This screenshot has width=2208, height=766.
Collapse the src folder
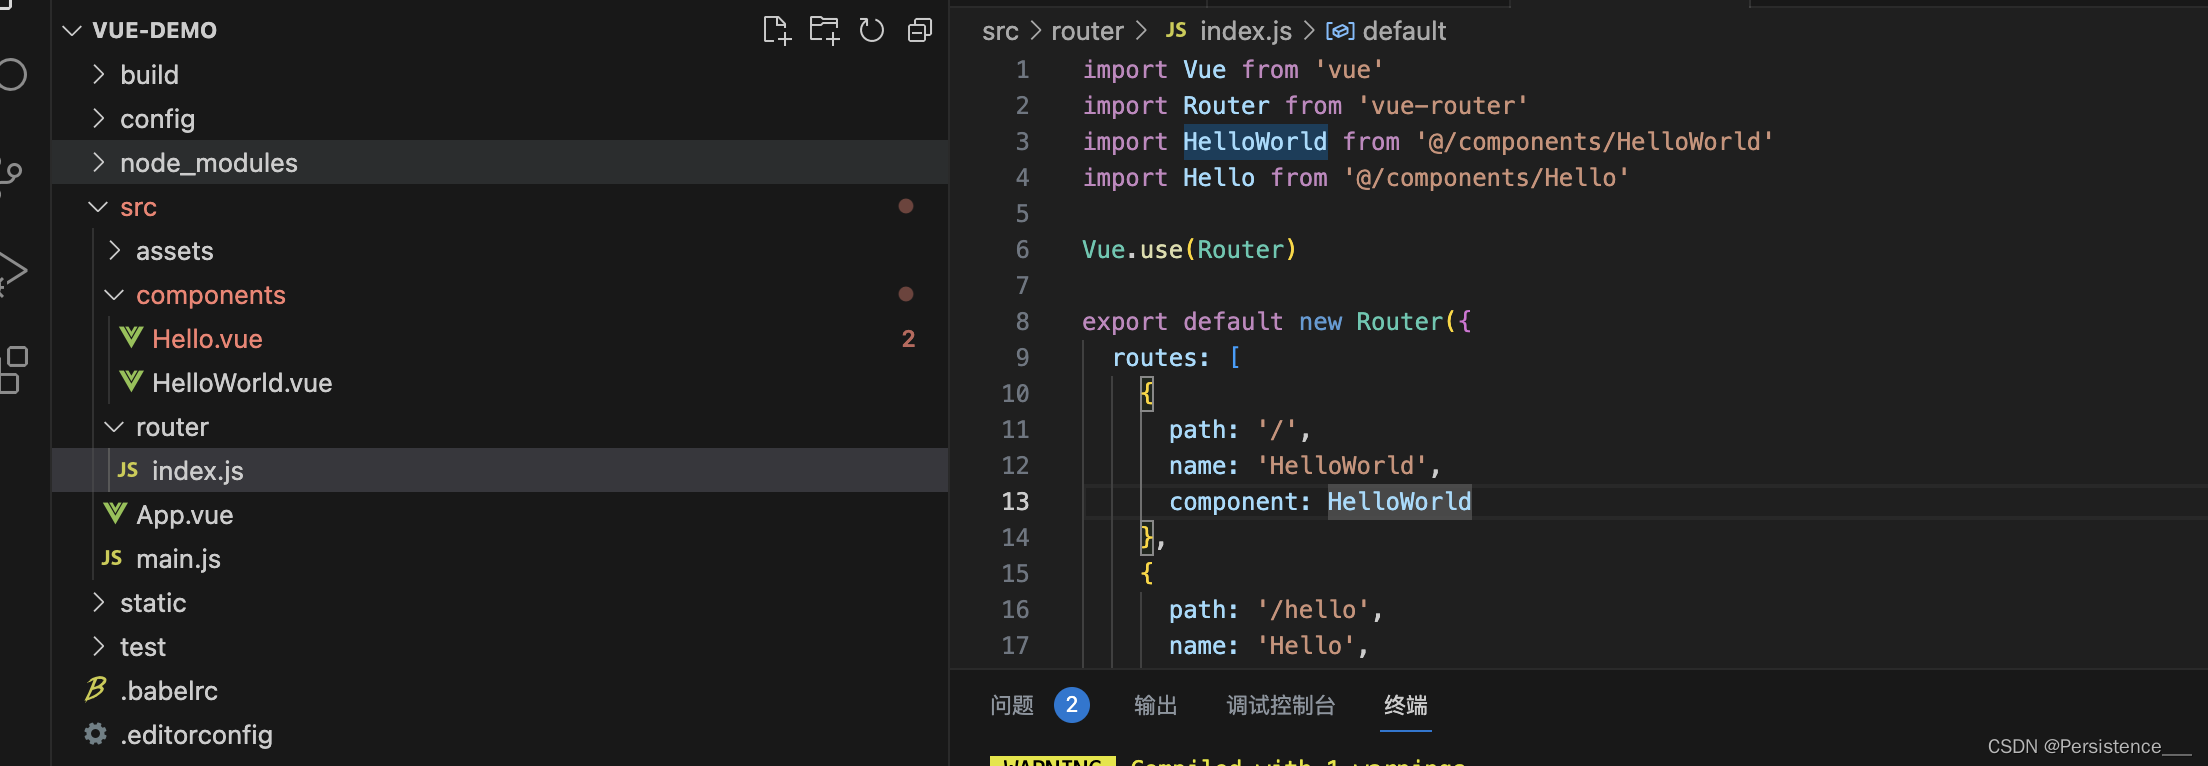(98, 206)
